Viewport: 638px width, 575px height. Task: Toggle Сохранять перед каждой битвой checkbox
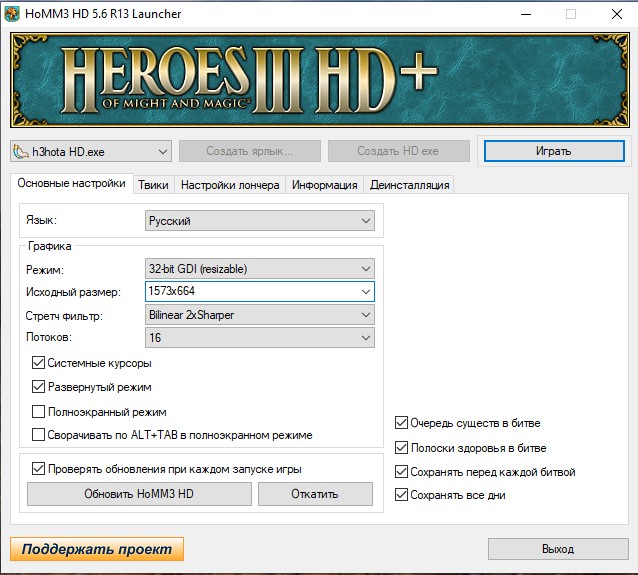coord(402,472)
